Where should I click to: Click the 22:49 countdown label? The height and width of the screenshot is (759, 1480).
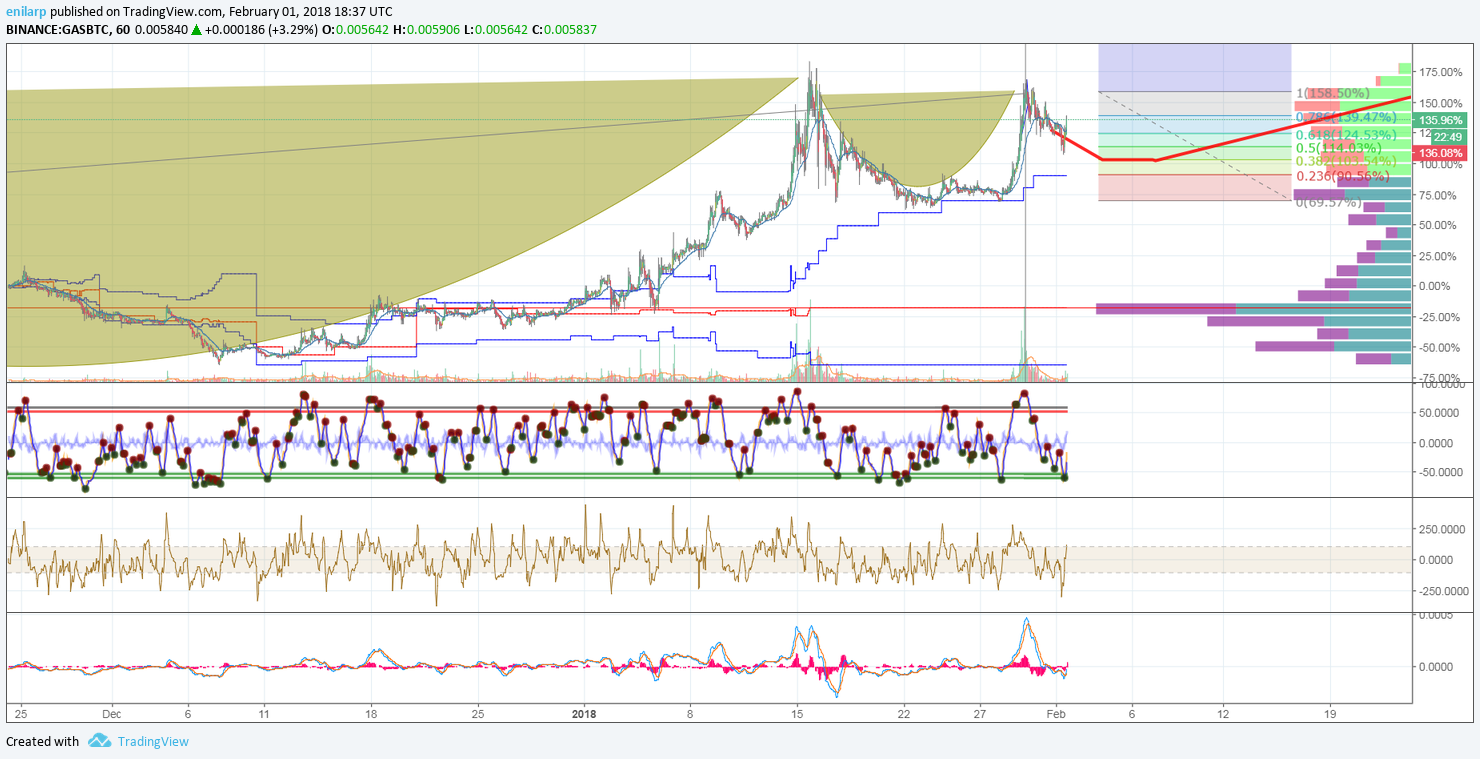1448,137
